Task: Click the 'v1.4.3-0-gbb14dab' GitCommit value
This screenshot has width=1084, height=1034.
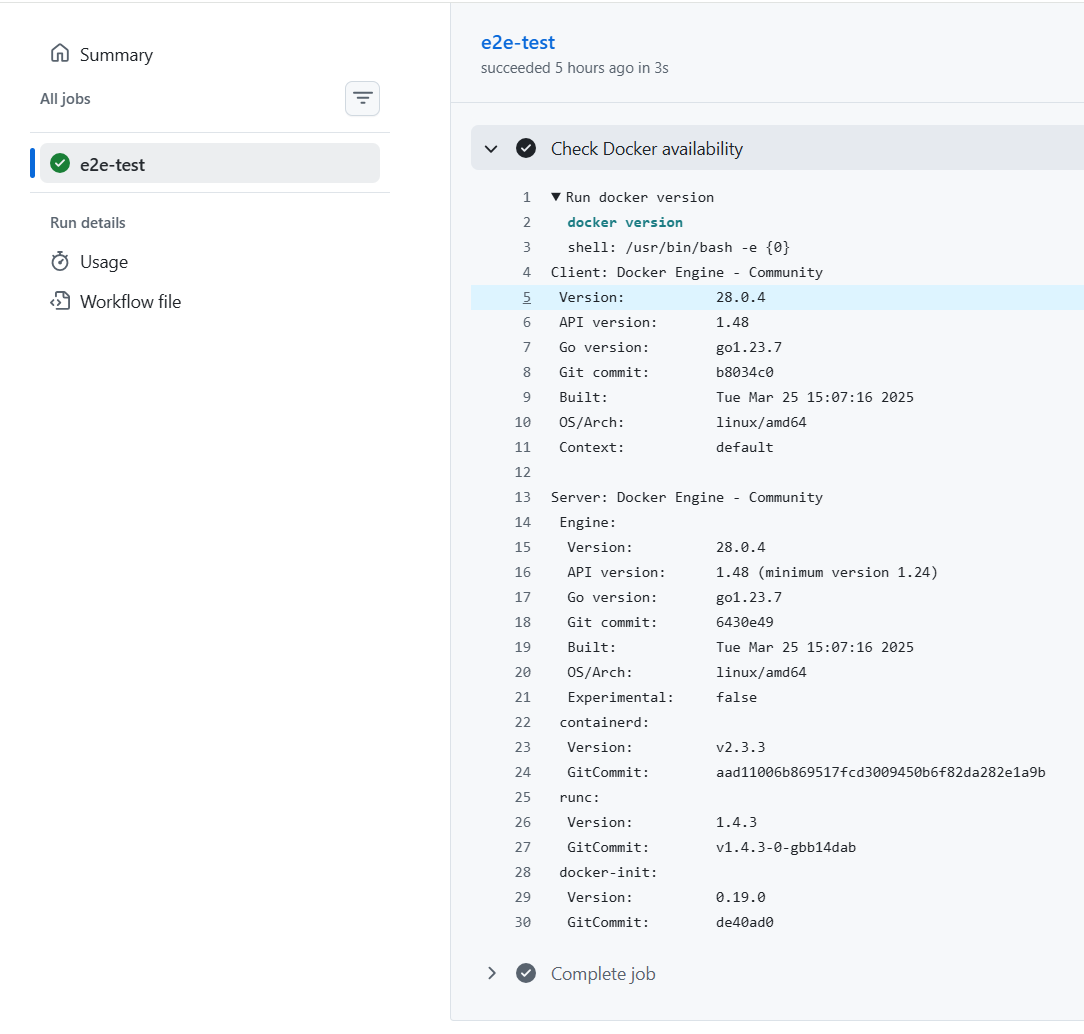Action: [786, 847]
